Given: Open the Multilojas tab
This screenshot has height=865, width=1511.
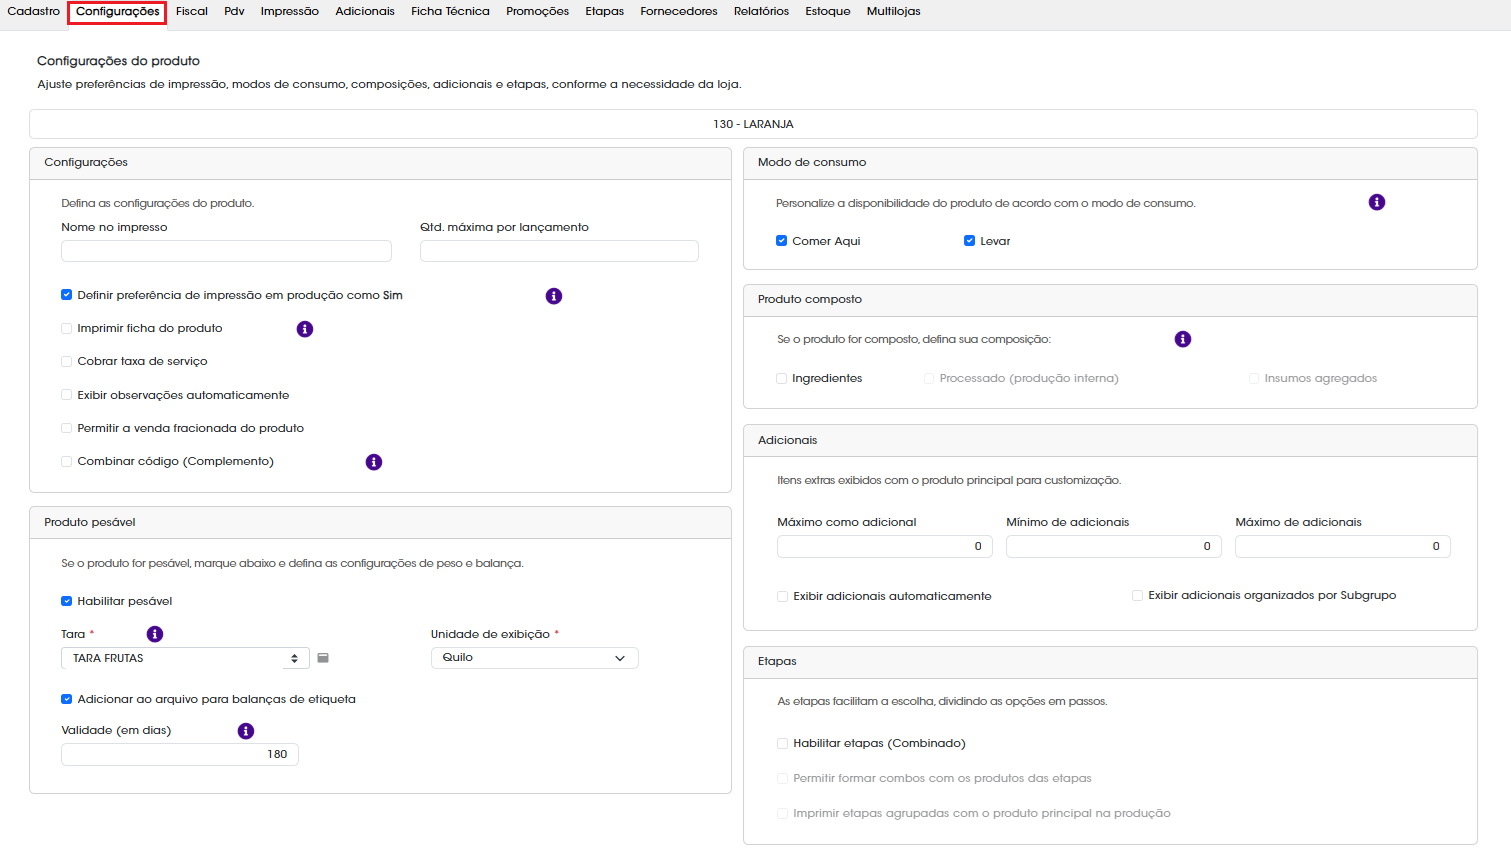Looking at the screenshot, I should point(894,11).
